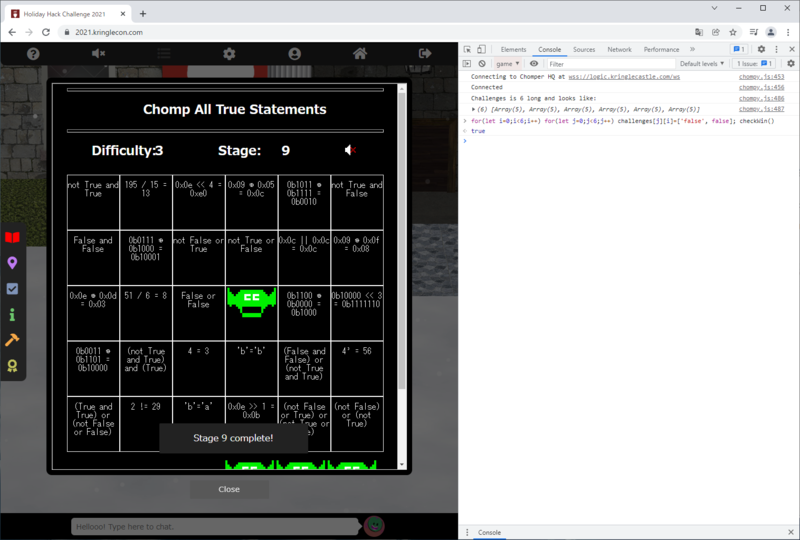Screen dimensions: 800x540
Task: Open the user profile icon
Action: (x=294, y=54)
